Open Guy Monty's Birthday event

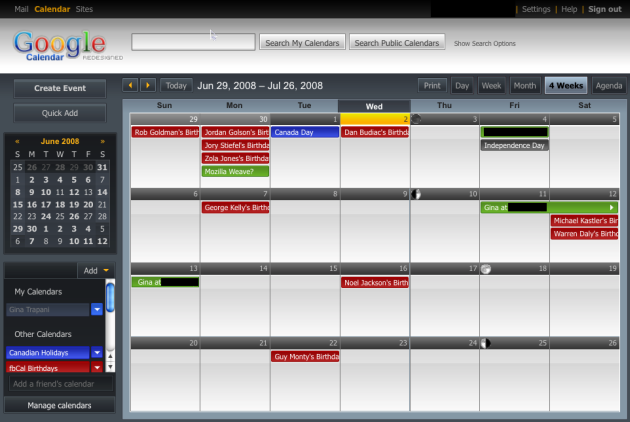(x=305, y=356)
